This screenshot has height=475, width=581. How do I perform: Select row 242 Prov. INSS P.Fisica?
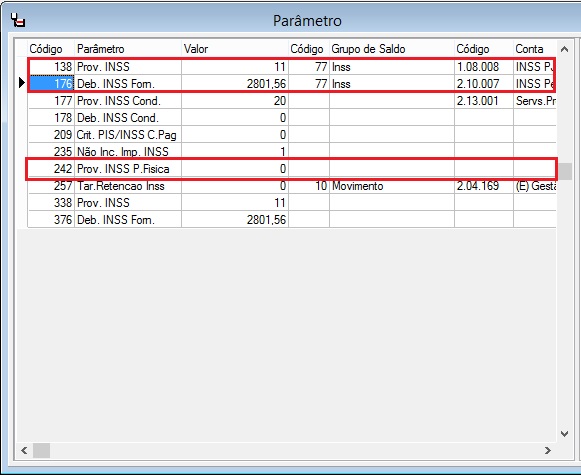pos(292,169)
